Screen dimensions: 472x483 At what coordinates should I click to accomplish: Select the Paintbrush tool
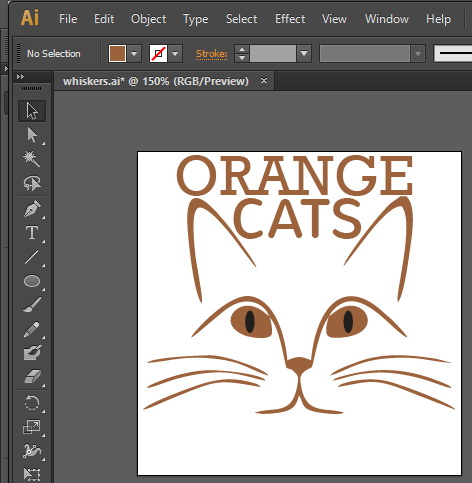click(32, 305)
